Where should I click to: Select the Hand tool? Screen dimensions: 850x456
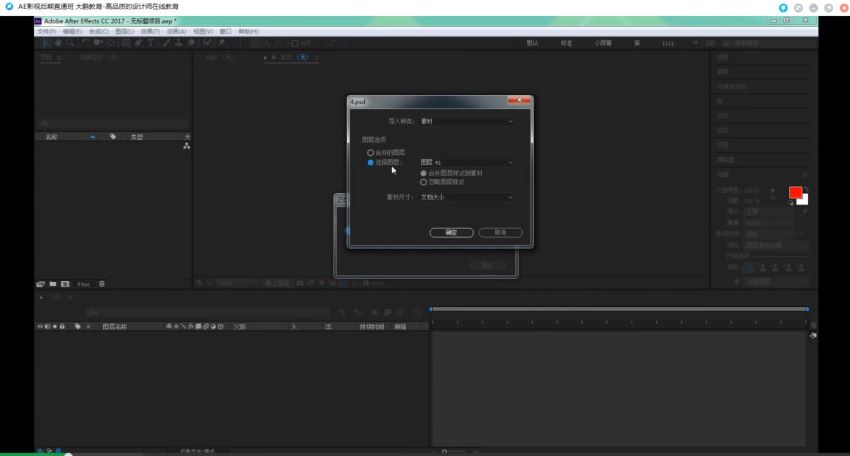click(x=58, y=43)
